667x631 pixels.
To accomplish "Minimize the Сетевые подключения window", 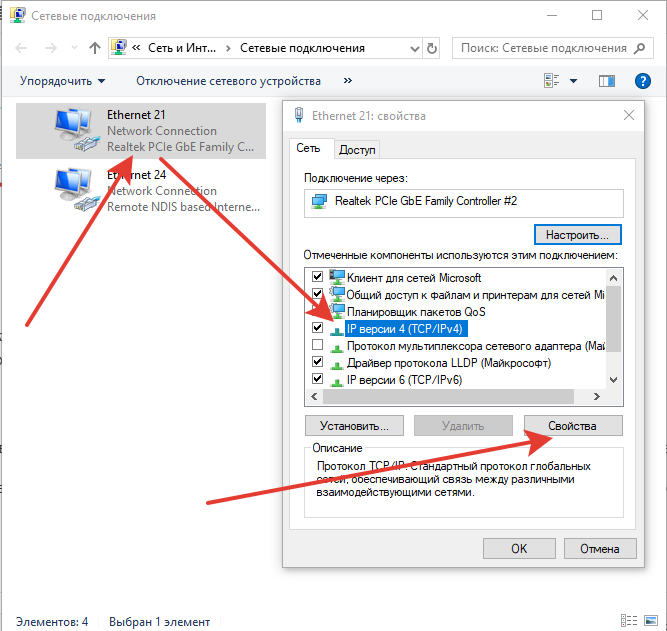I will pos(552,15).
